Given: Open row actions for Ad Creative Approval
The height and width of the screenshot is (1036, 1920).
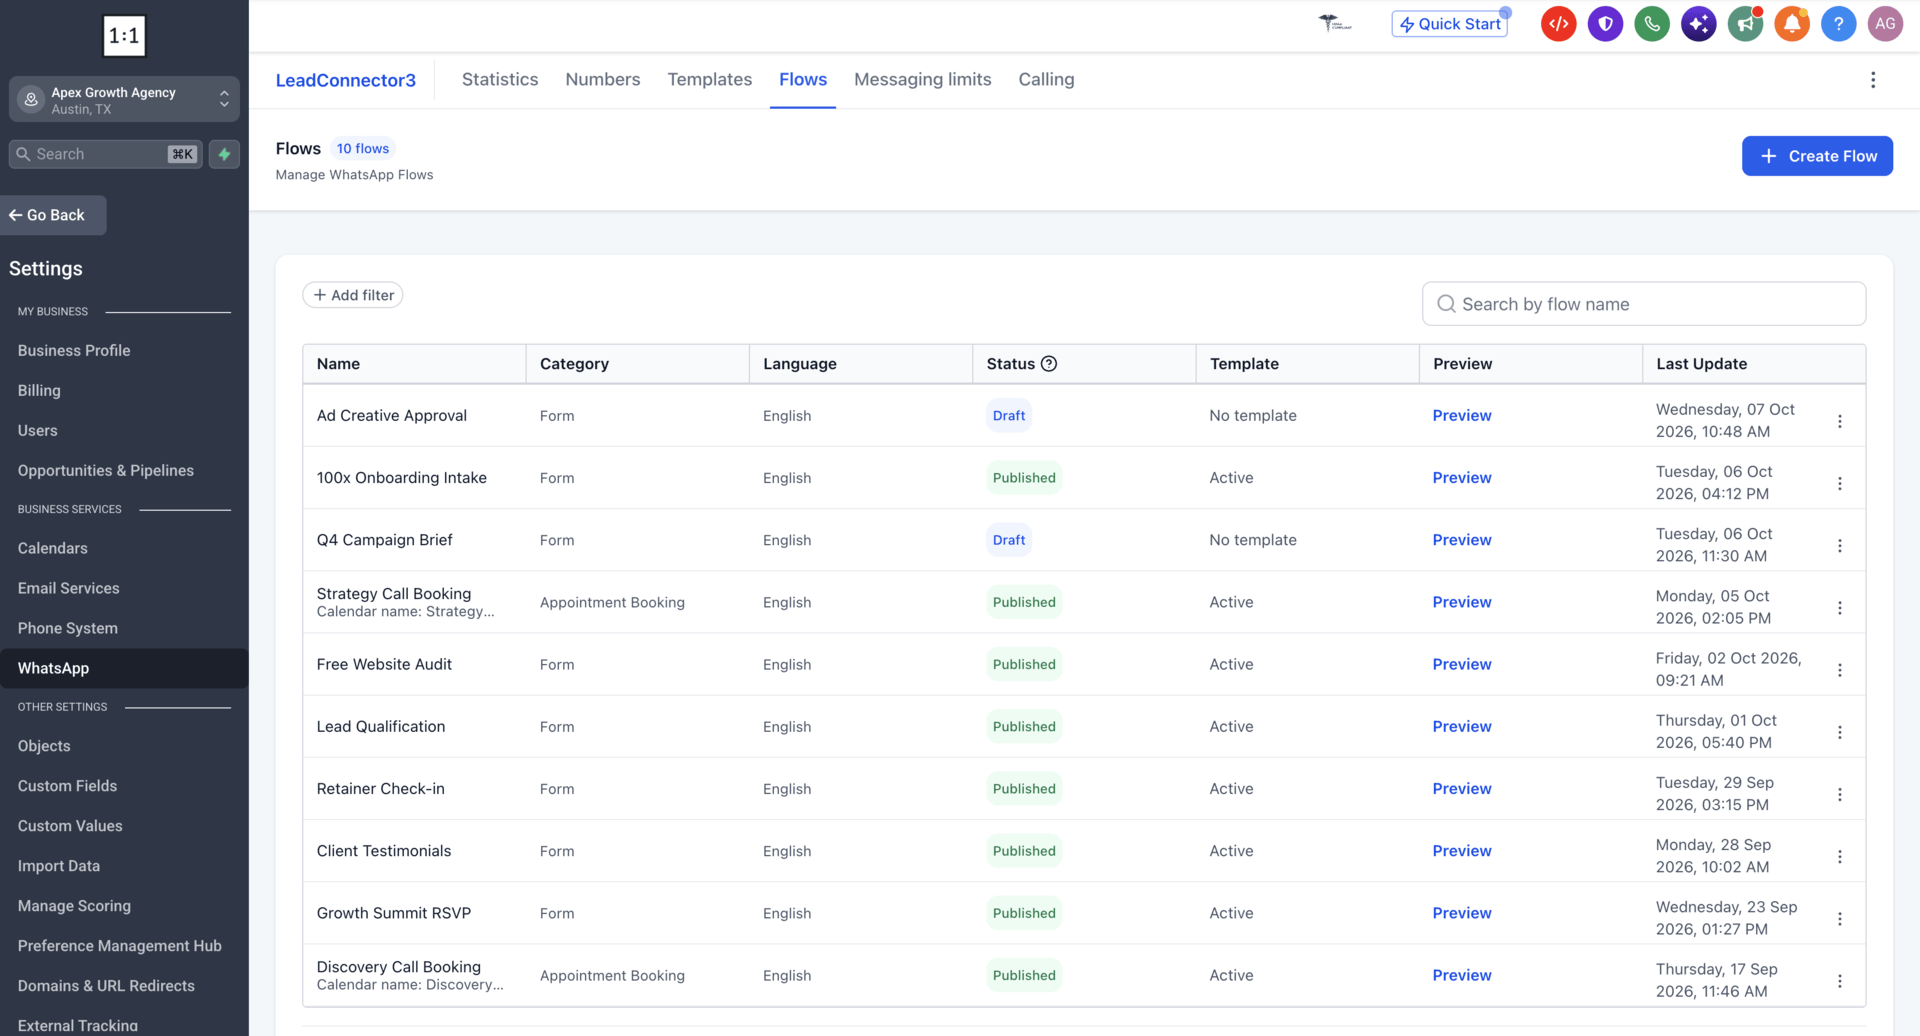Looking at the screenshot, I should 1840,421.
